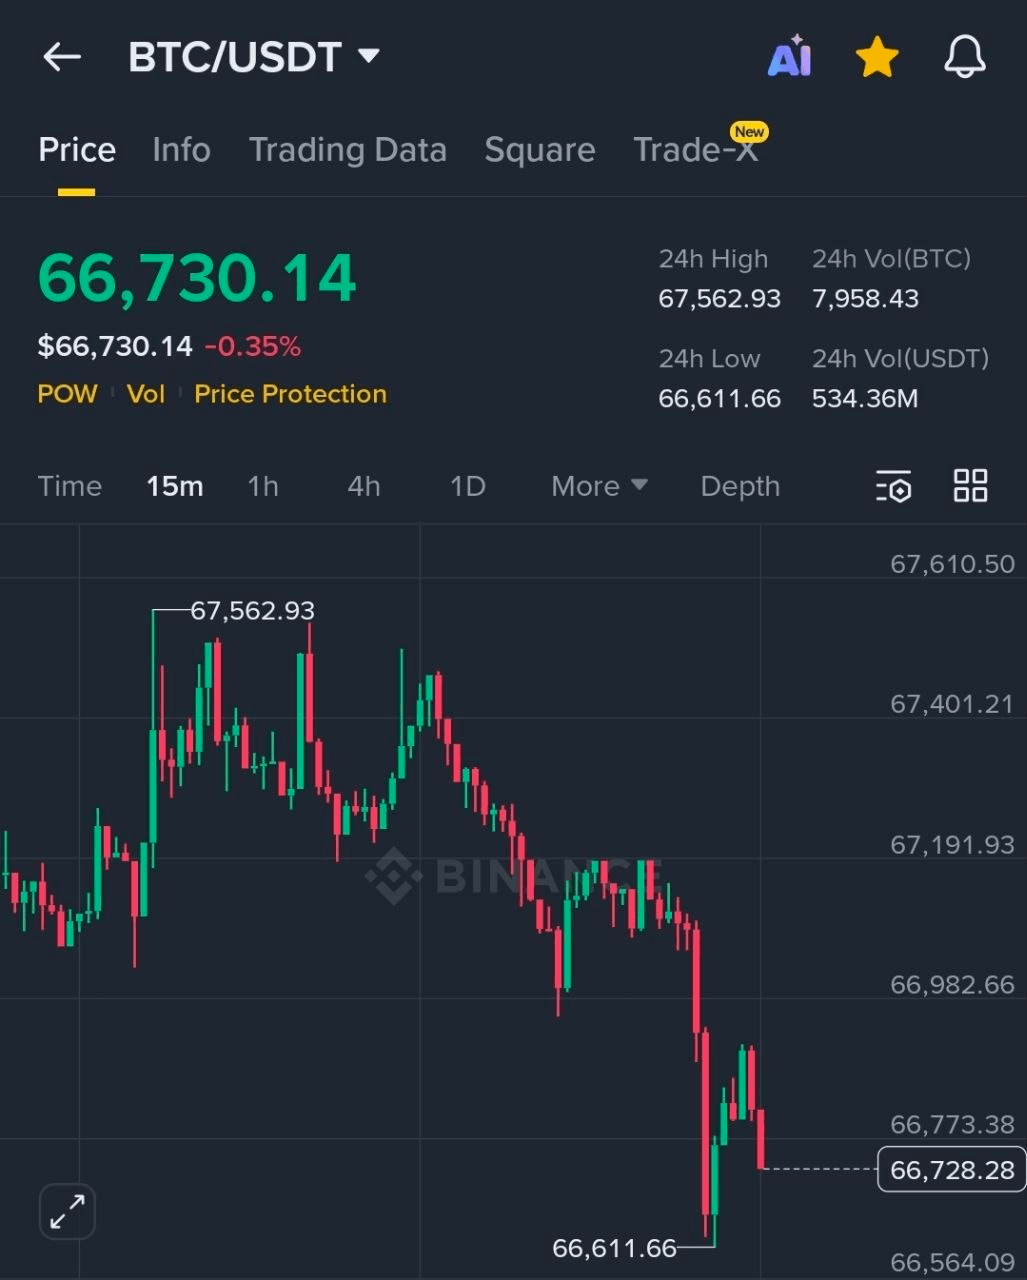Select the 4h chart interval

coord(364,486)
